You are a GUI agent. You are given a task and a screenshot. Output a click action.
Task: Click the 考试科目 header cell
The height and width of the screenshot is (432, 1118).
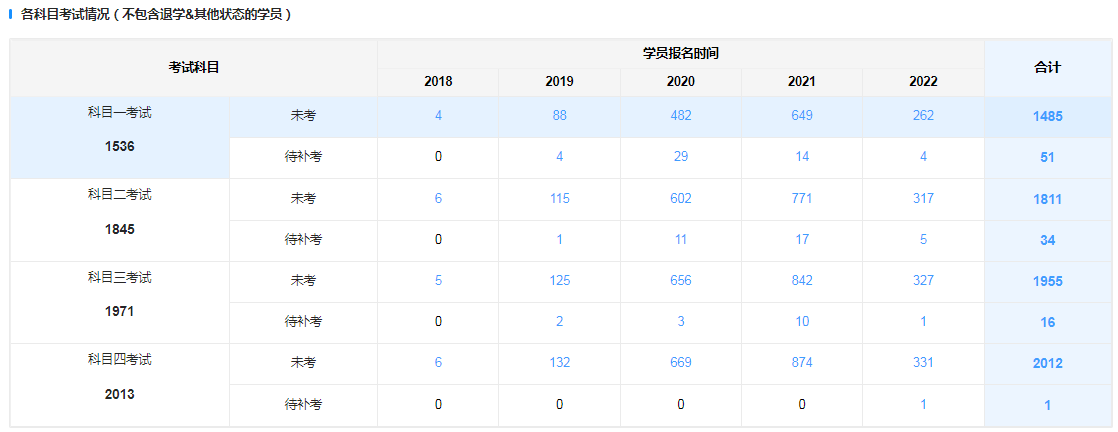[x=193, y=68]
